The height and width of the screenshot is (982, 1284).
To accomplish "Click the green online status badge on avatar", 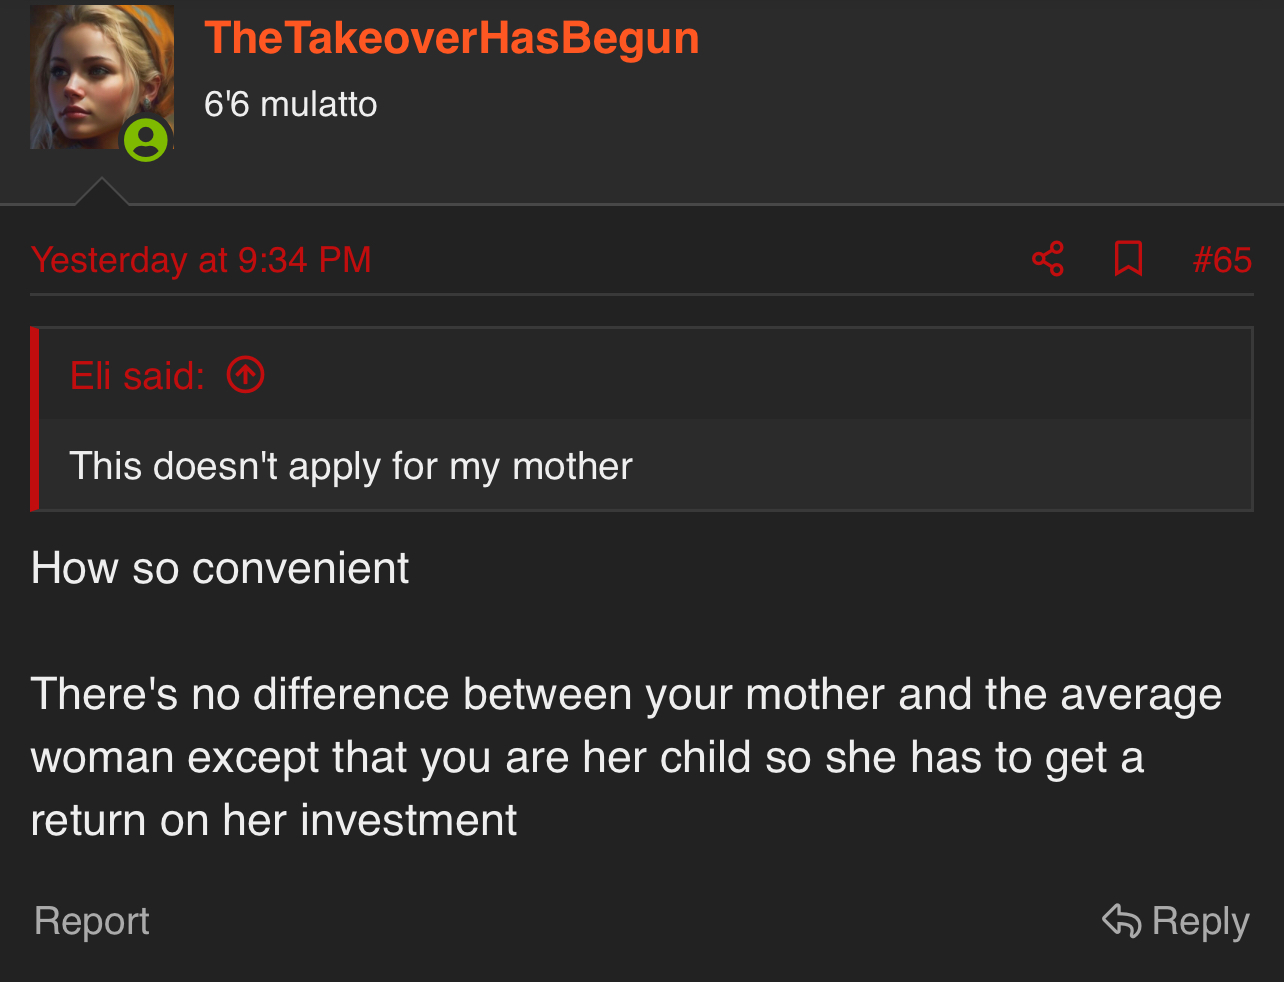I will pyautogui.click(x=146, y=139).
